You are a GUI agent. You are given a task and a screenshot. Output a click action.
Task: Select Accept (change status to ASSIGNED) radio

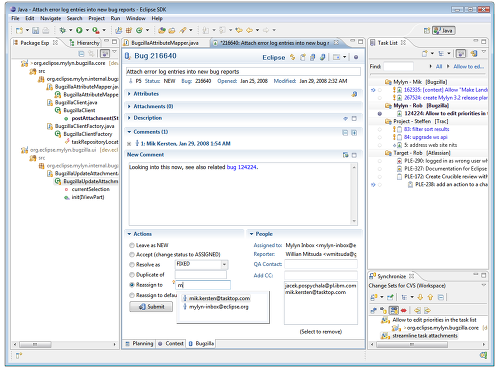[x=132, y=255]
